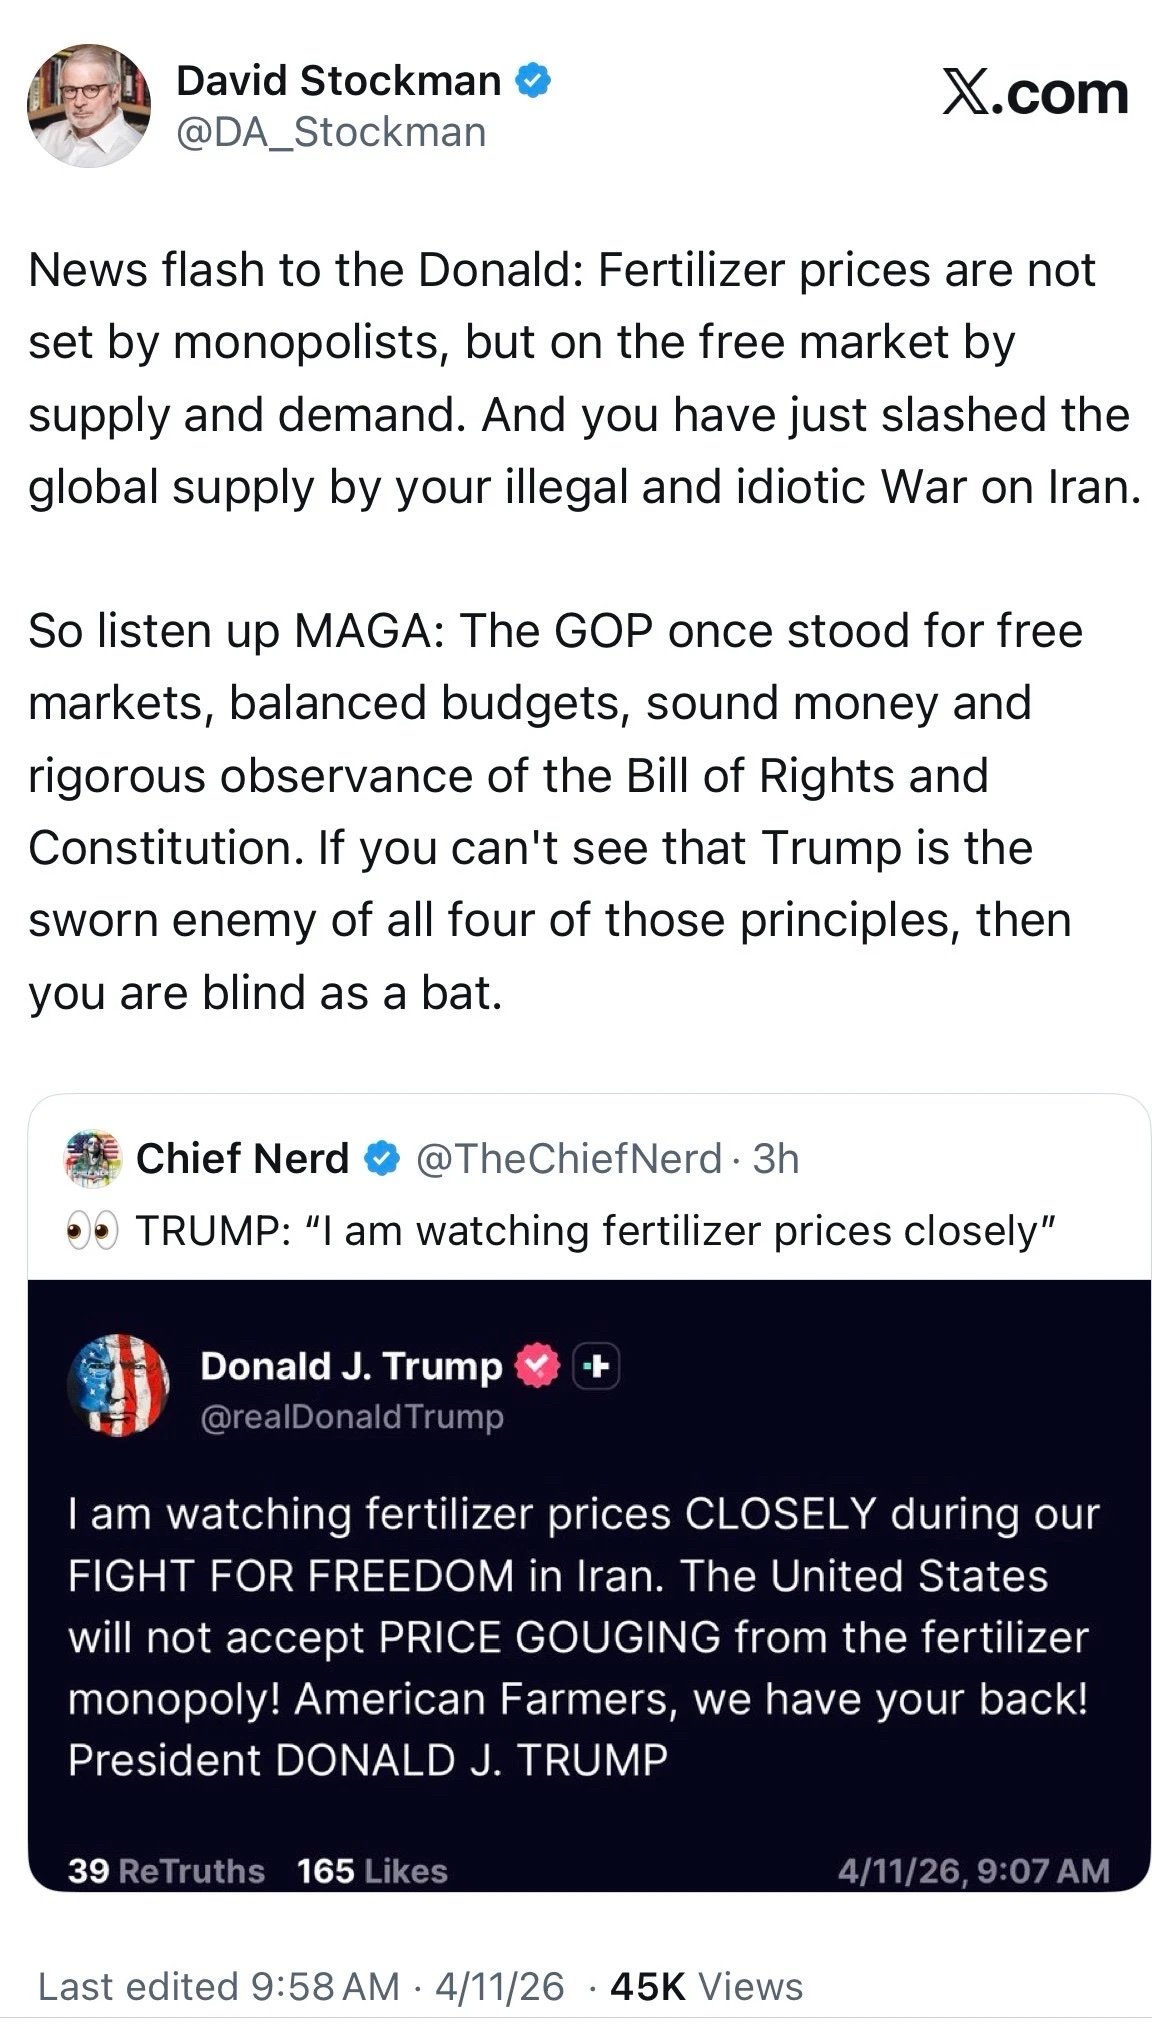Viewport: 1152px width, 2042px height.
Task: Open the @TheChiefNerd handle
Action: point(567,1159)
